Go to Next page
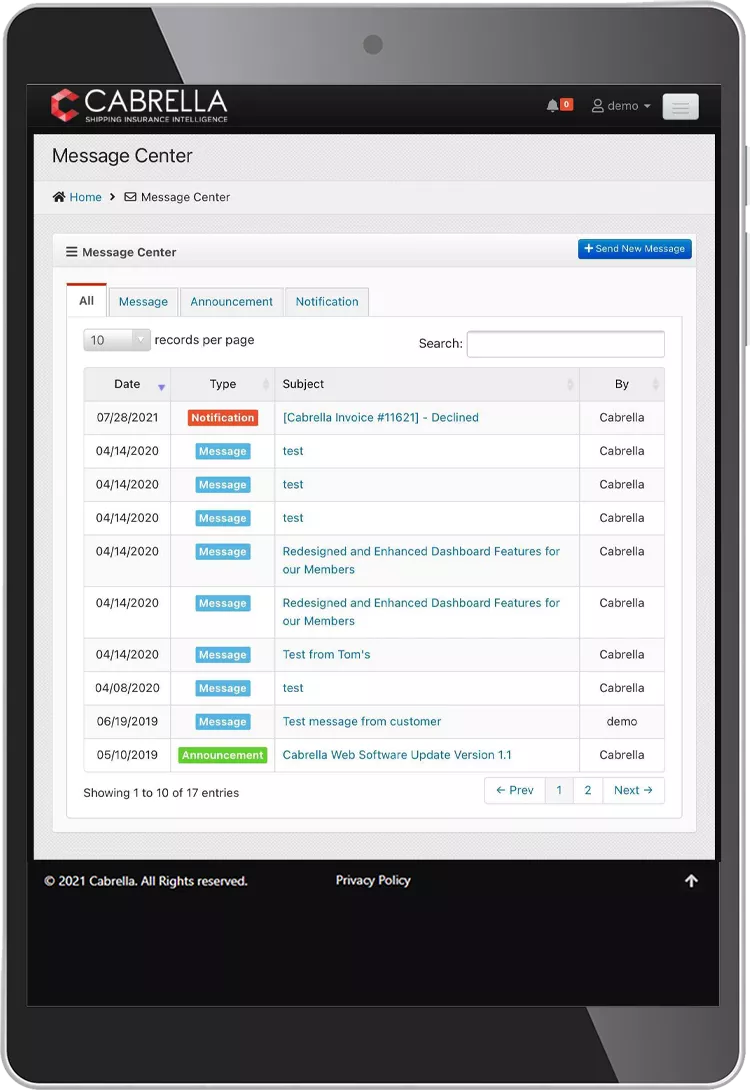Image resolution: width=750 pixels, height=1090 pixels. 633,790
